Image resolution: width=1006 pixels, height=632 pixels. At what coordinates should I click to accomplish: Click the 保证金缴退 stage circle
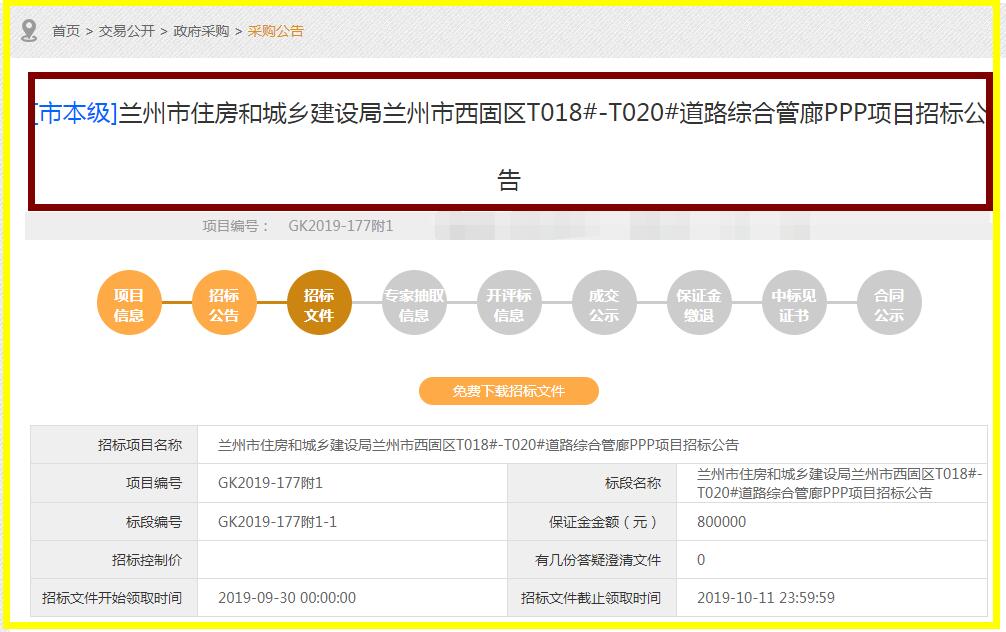pyautogui.click(x=699, y=302)
